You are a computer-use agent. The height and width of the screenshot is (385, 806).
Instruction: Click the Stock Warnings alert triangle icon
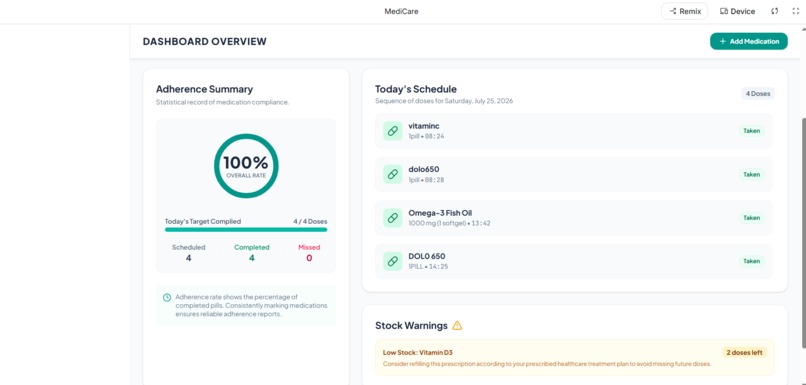(457, 325)
